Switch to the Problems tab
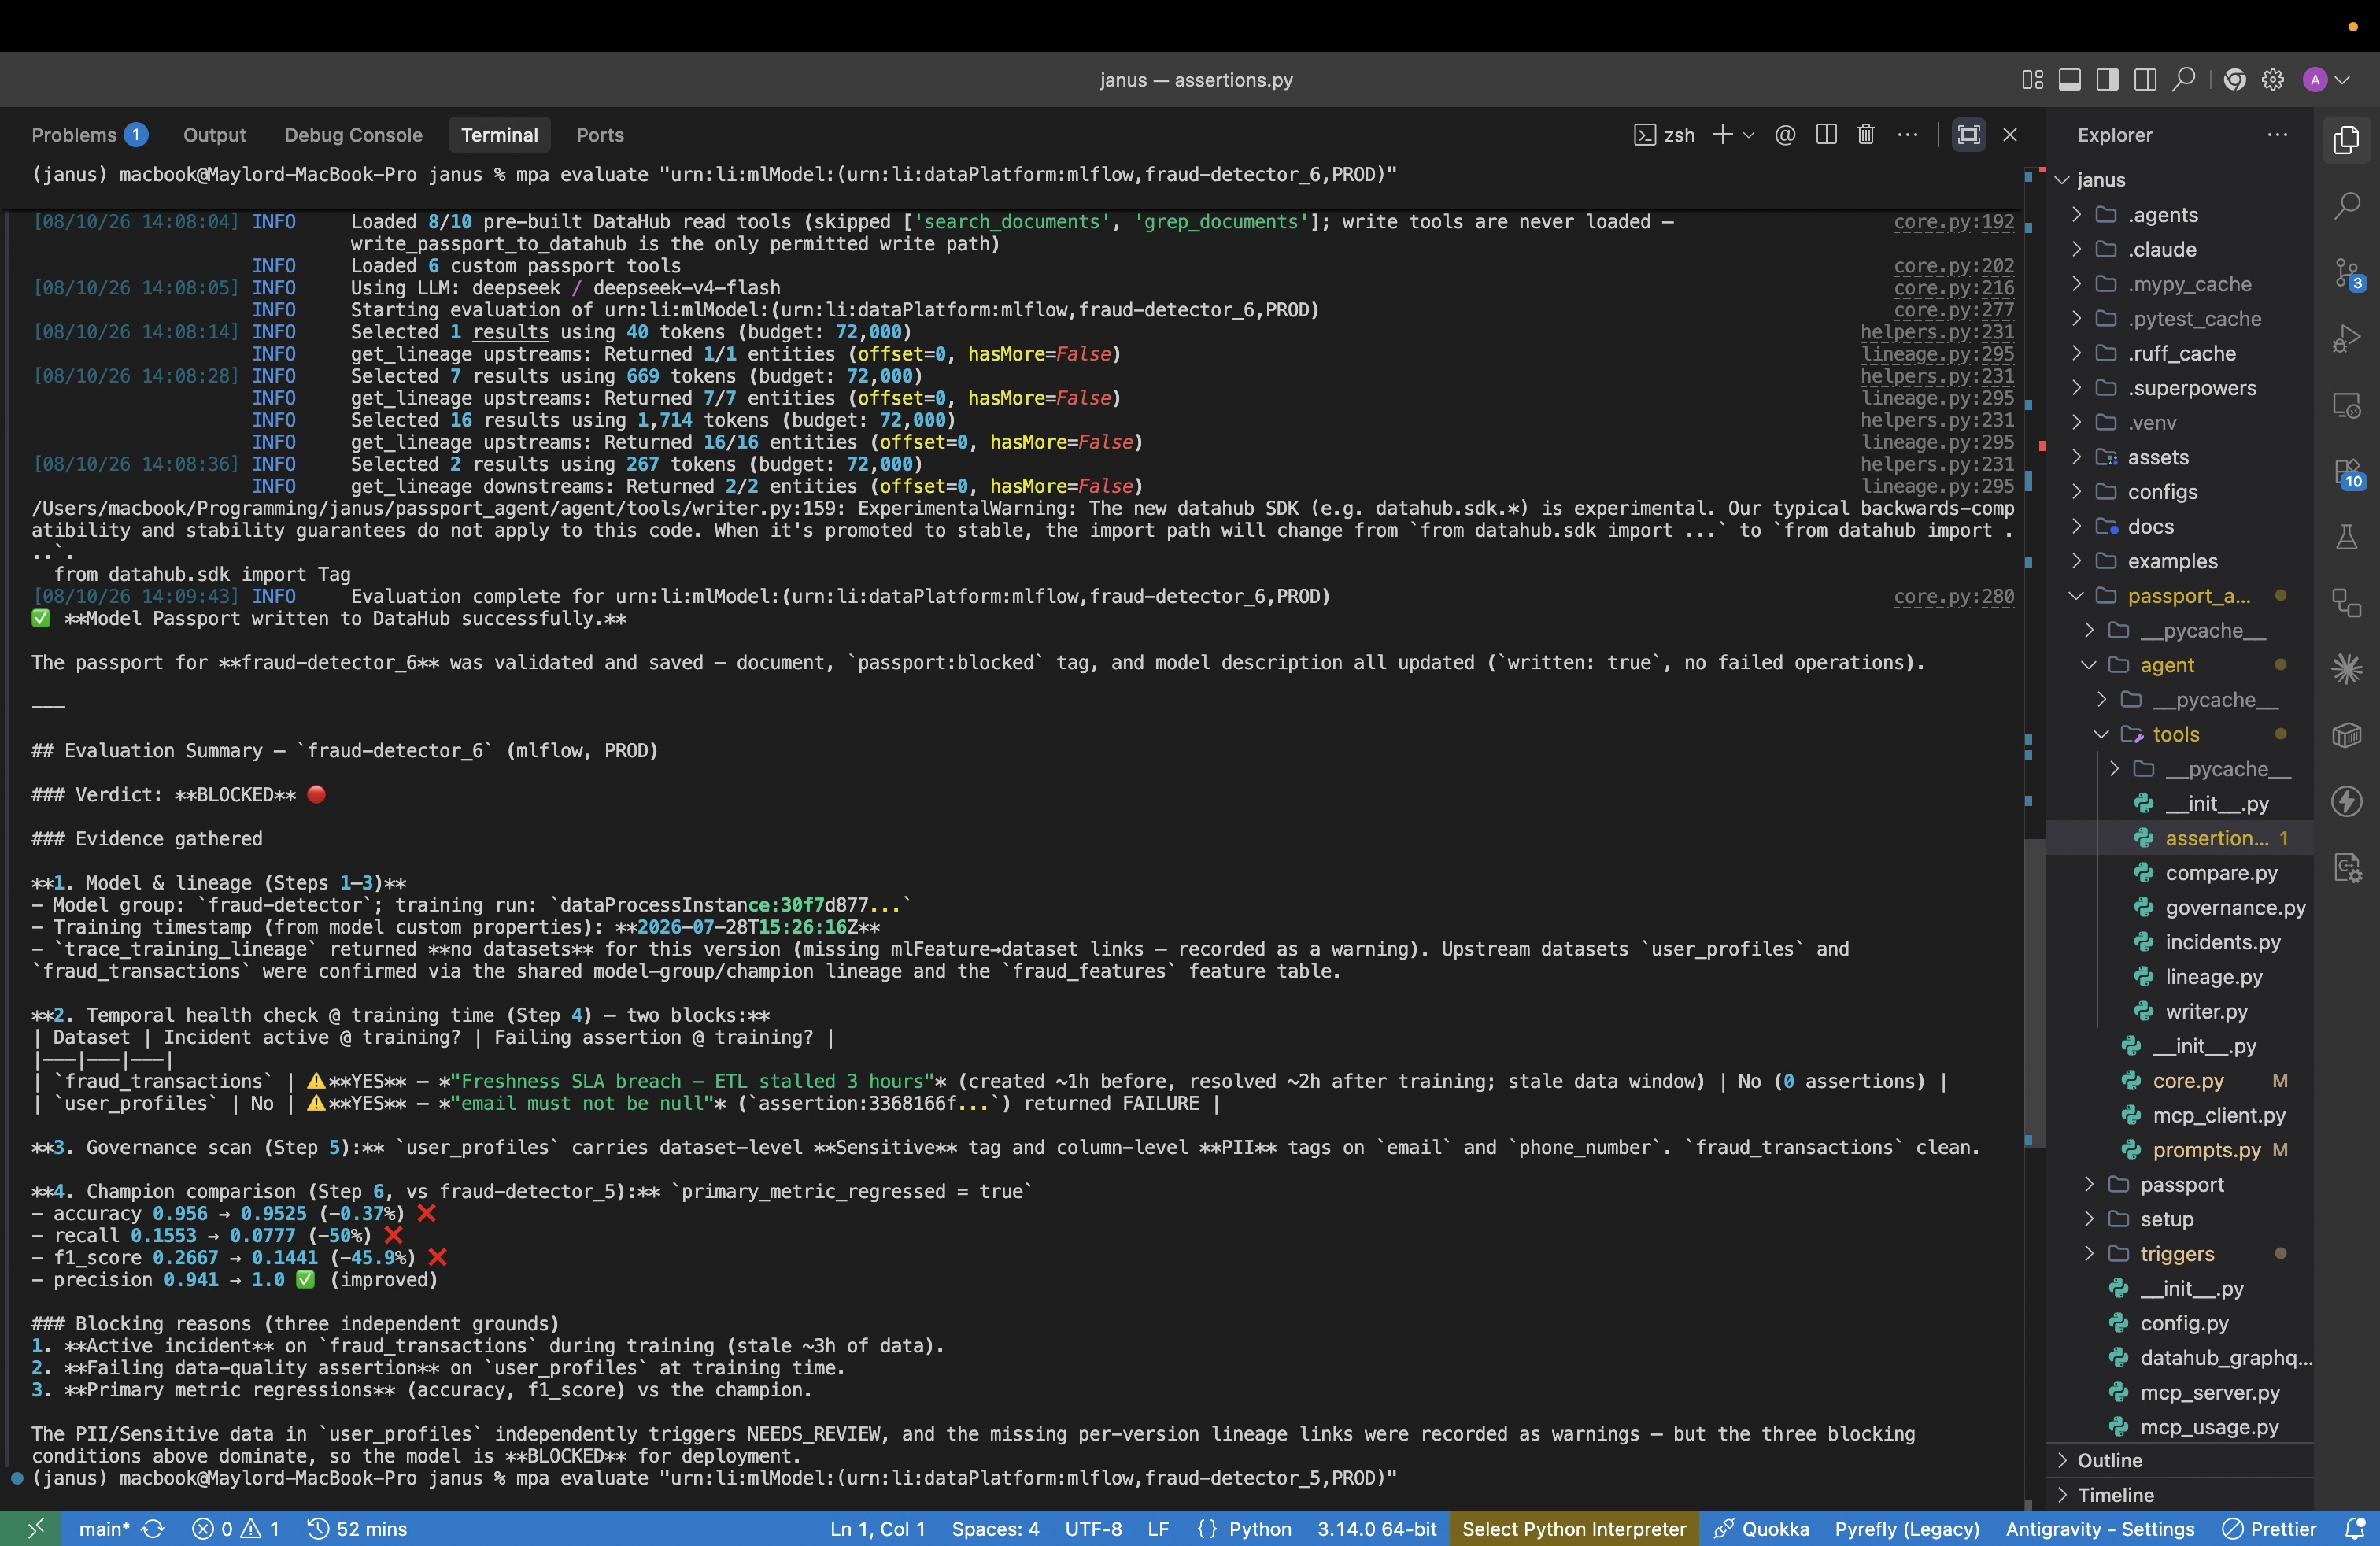The width and height of the screenshot is (2380, 1546). point(88,135)
